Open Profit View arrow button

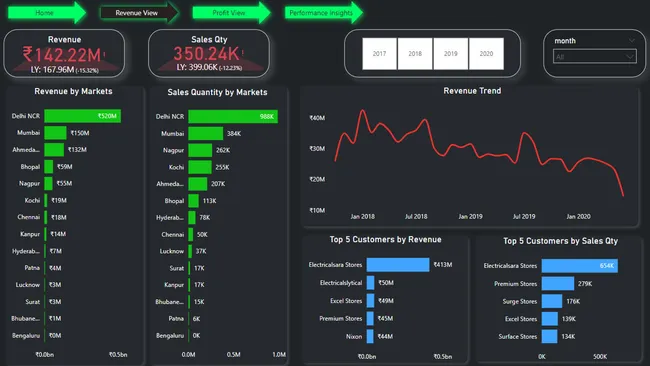pos(231,13)
